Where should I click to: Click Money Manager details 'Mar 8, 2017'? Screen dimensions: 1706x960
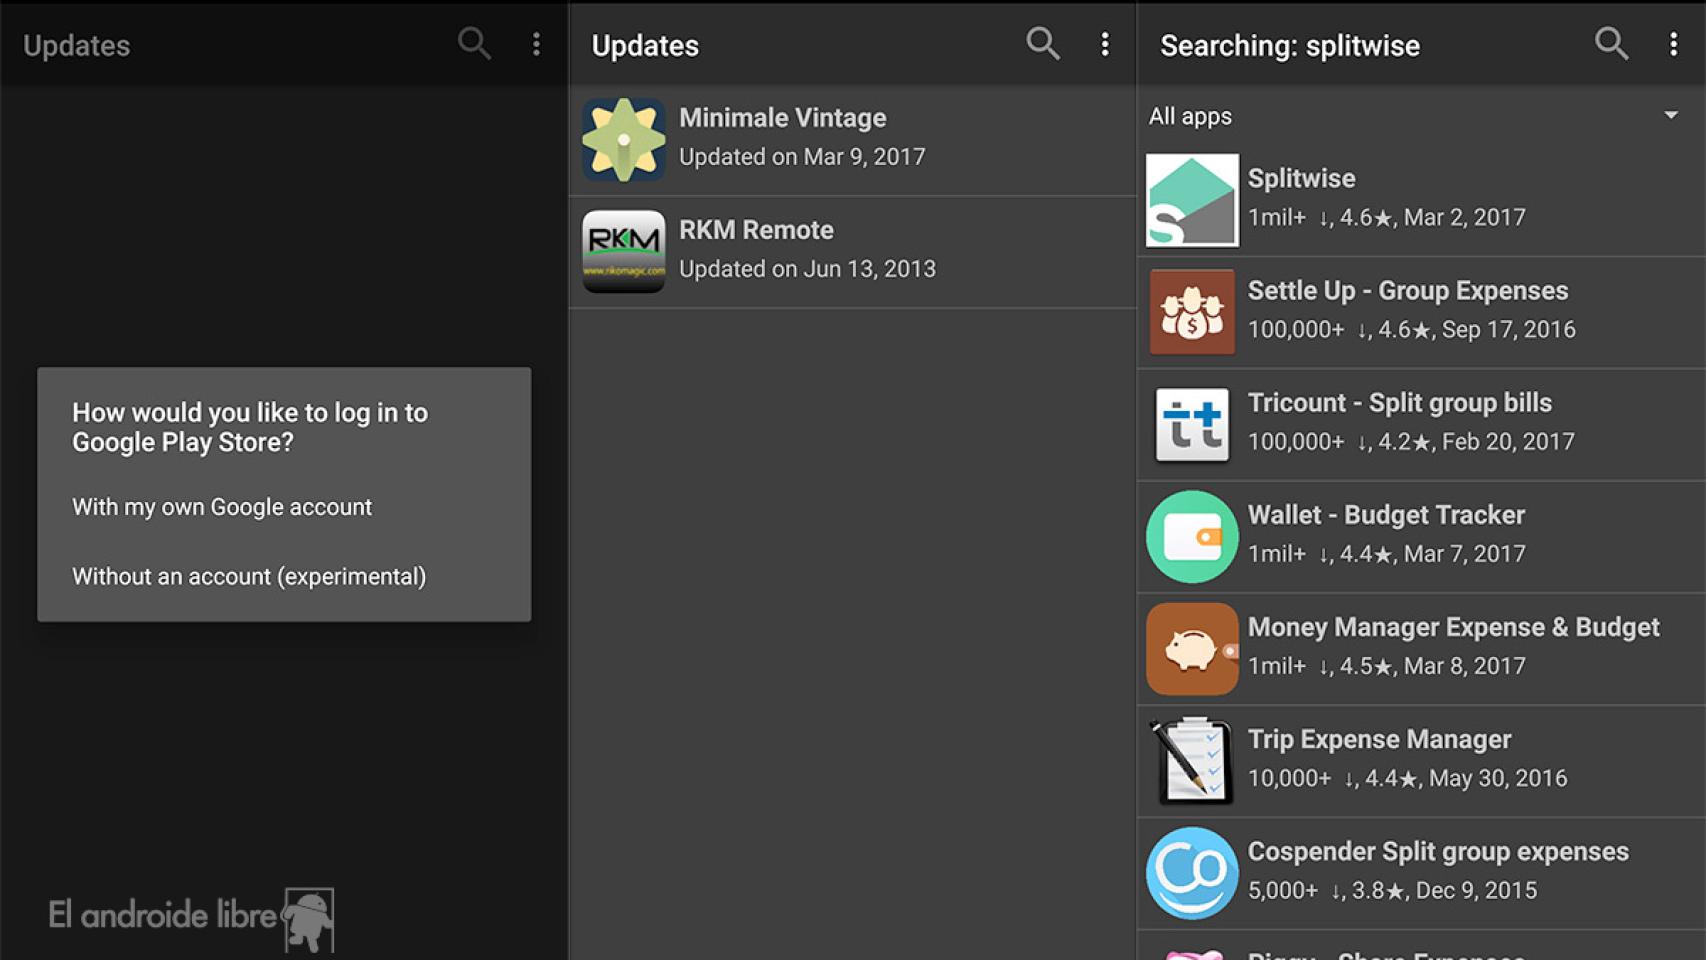point(1464,666)
